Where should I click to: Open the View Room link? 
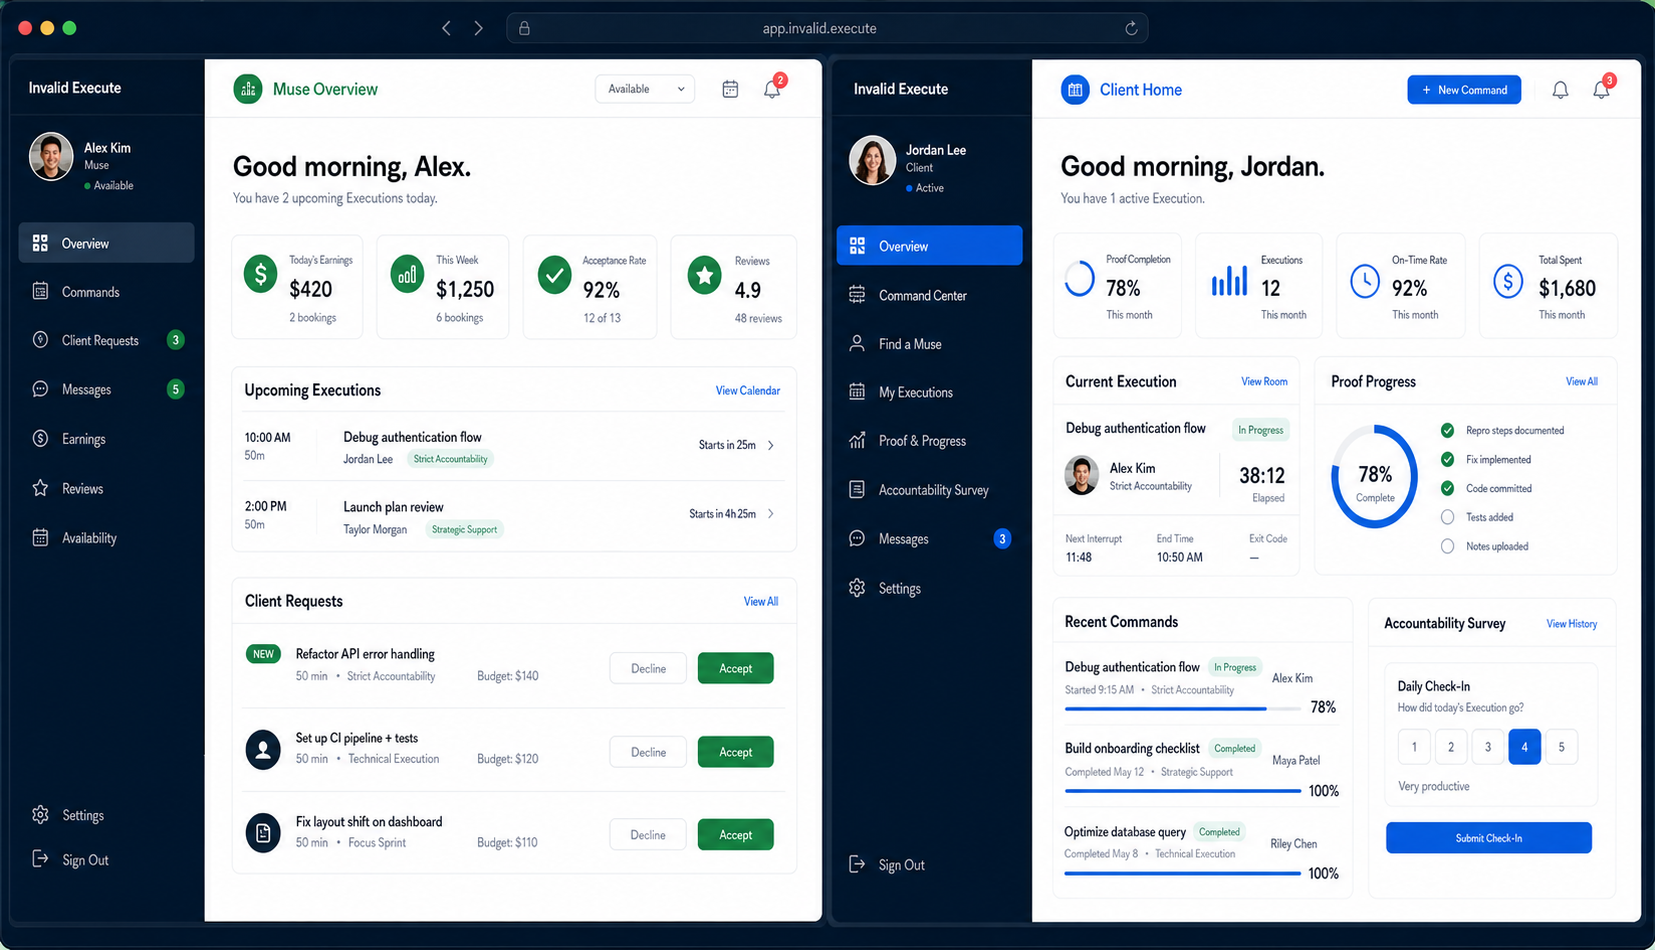[x=1264, y=382]
